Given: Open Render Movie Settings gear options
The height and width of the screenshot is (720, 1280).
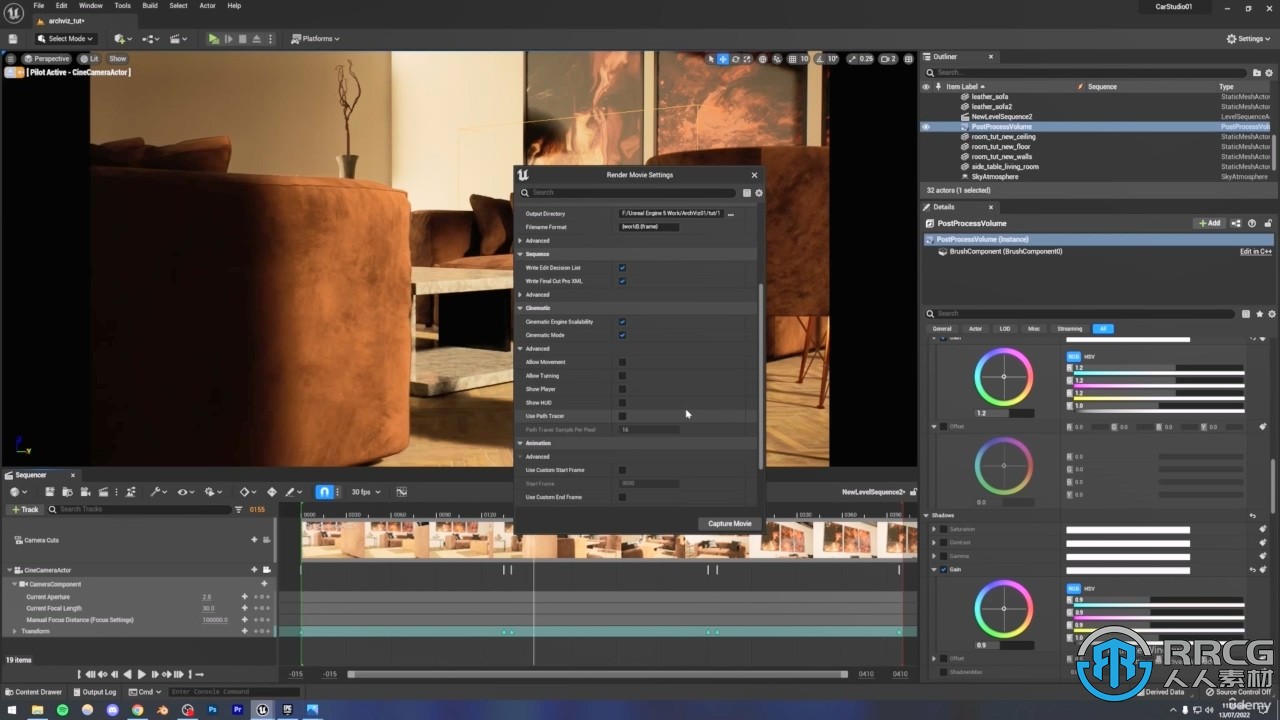Looking at the screenshot, I should click(759, 193).
